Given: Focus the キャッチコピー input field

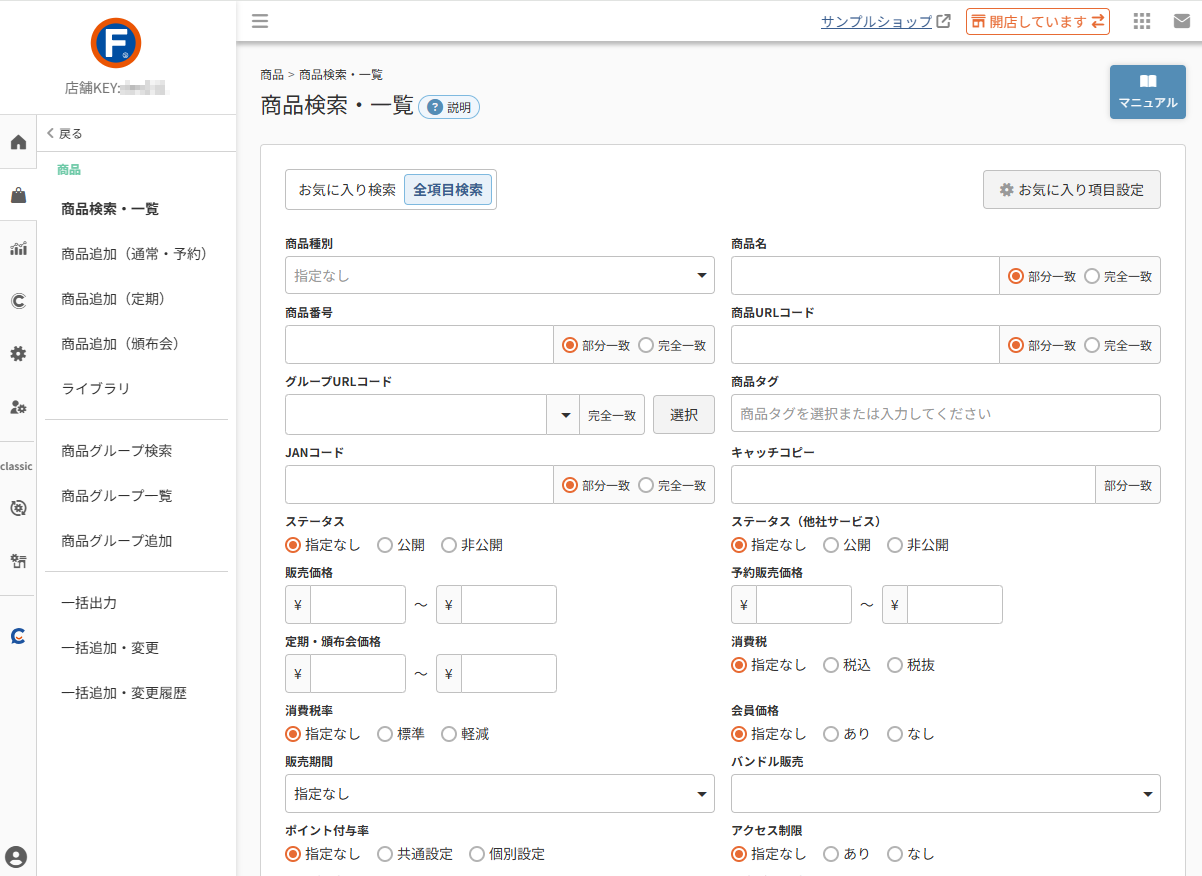Looking at the screenshot, I should (x=913, y=485).
